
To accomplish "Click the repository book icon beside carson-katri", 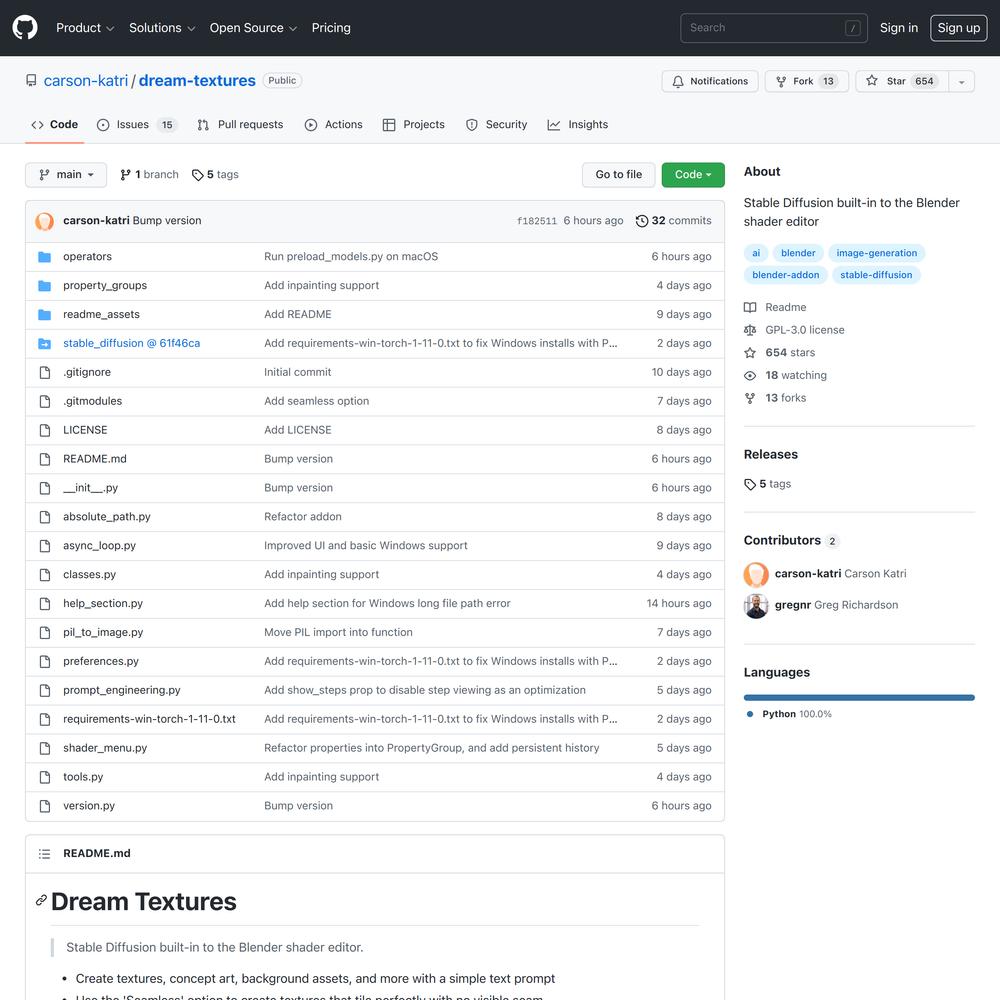I will tap(31, 80).
